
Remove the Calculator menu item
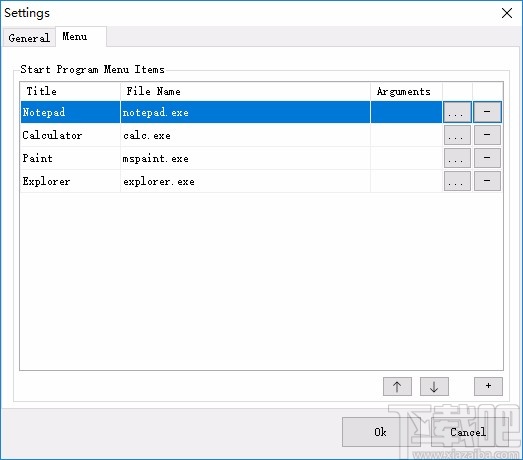[487, 135]
